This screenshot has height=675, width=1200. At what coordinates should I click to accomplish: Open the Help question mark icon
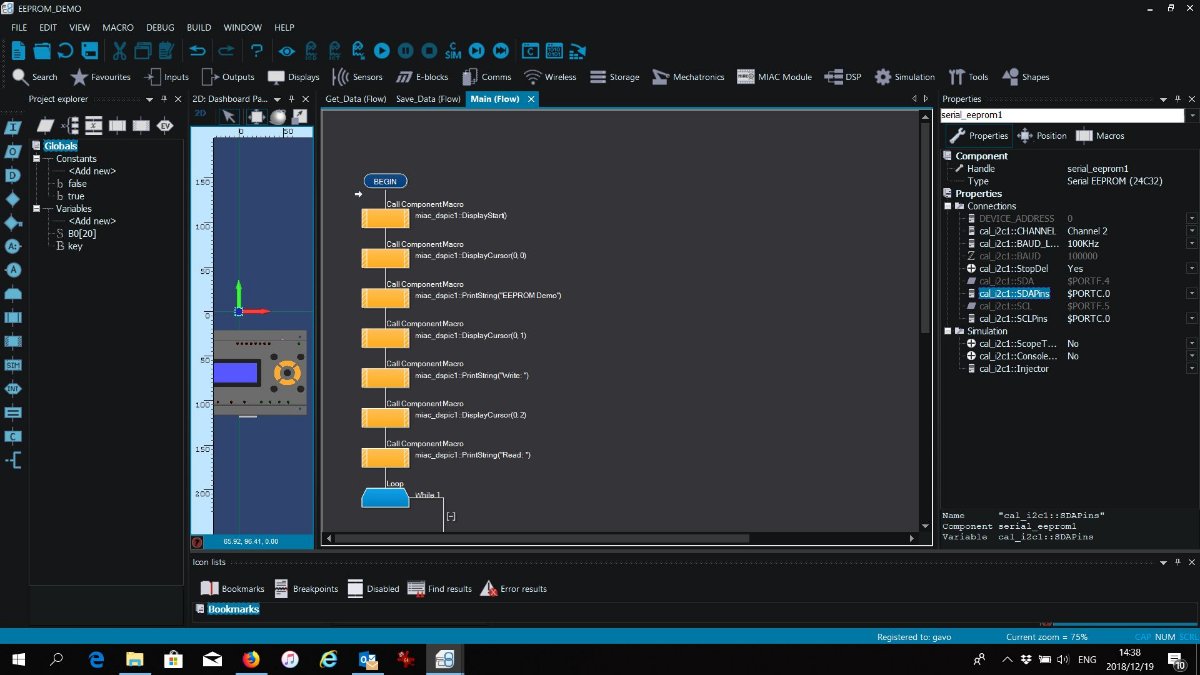[257, 50]
